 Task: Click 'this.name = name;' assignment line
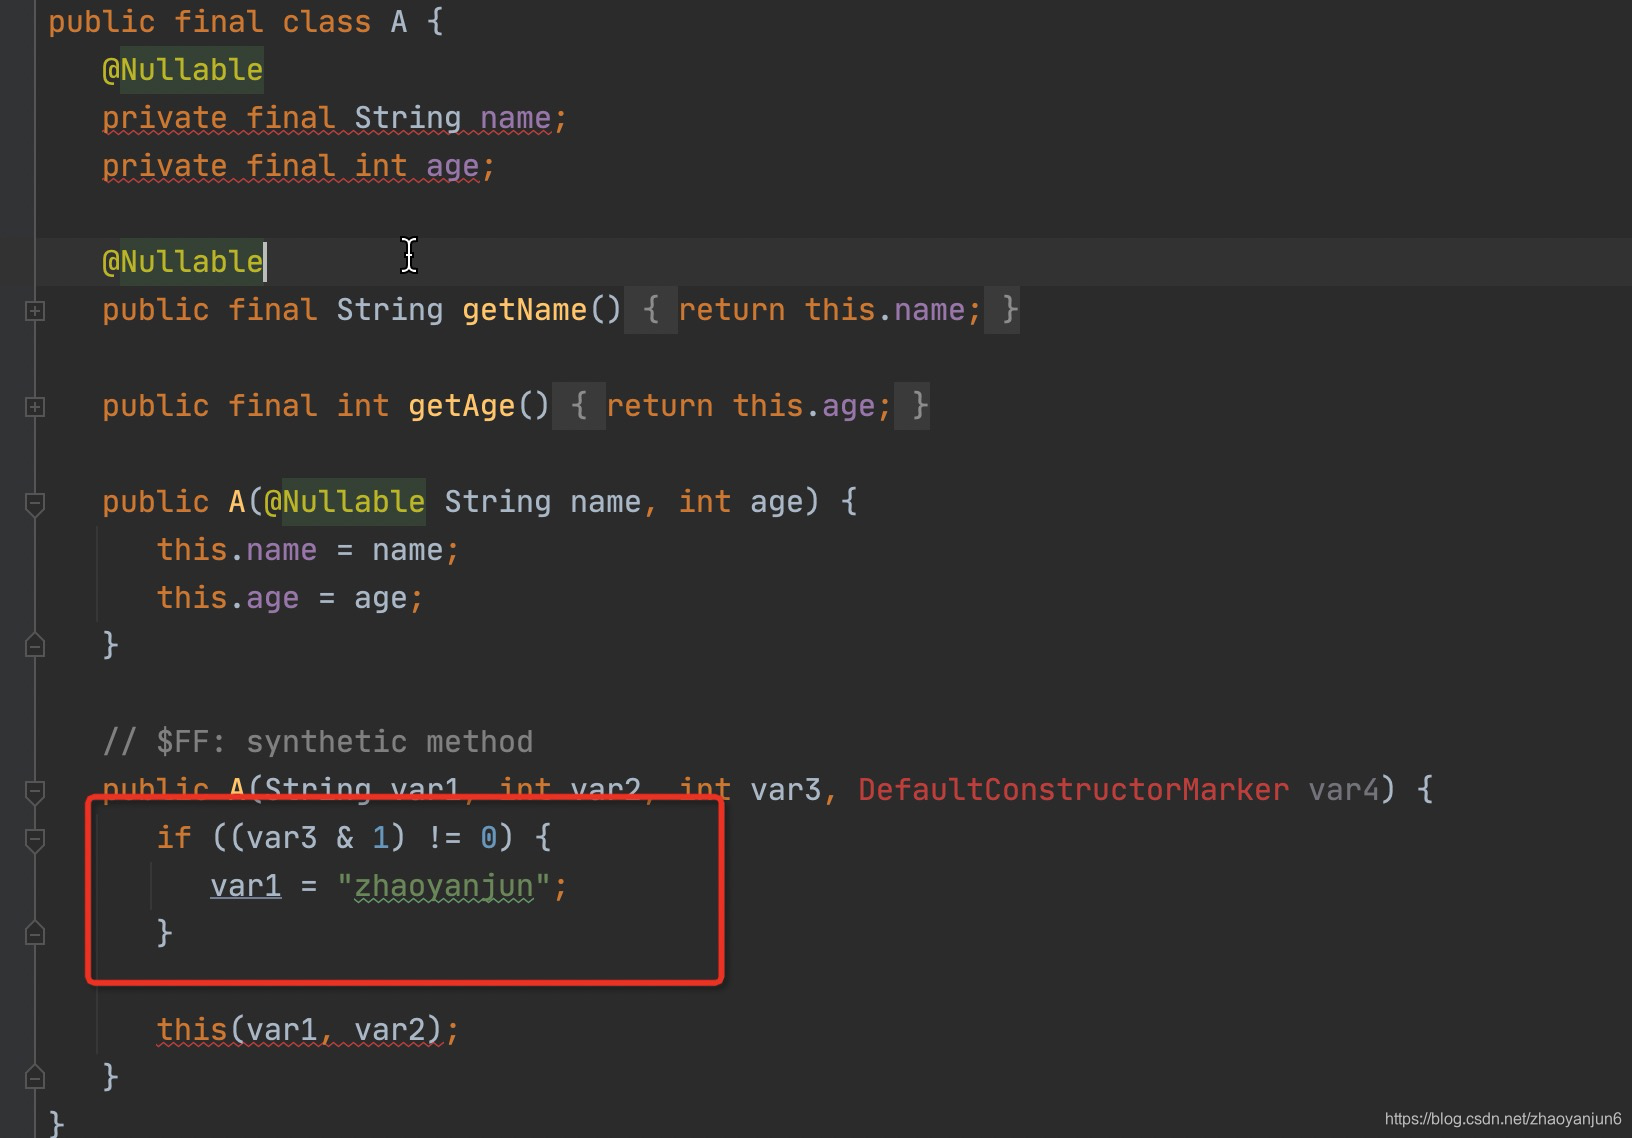click(x=307, y=550)
